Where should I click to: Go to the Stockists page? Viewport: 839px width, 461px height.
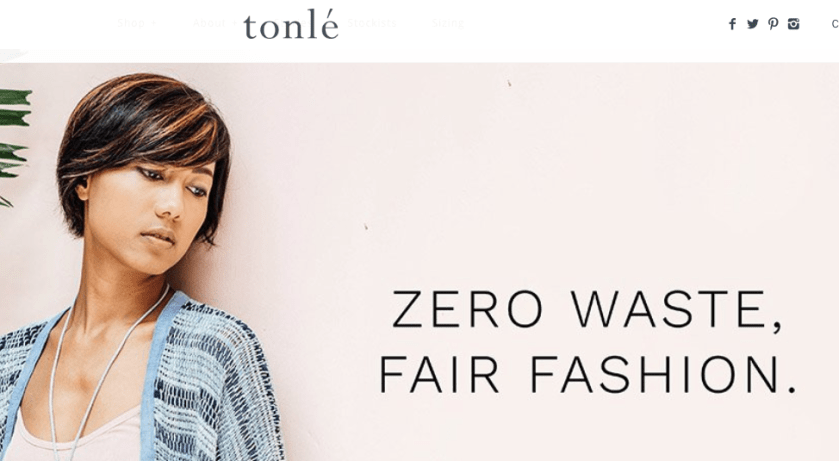[372, 23]
